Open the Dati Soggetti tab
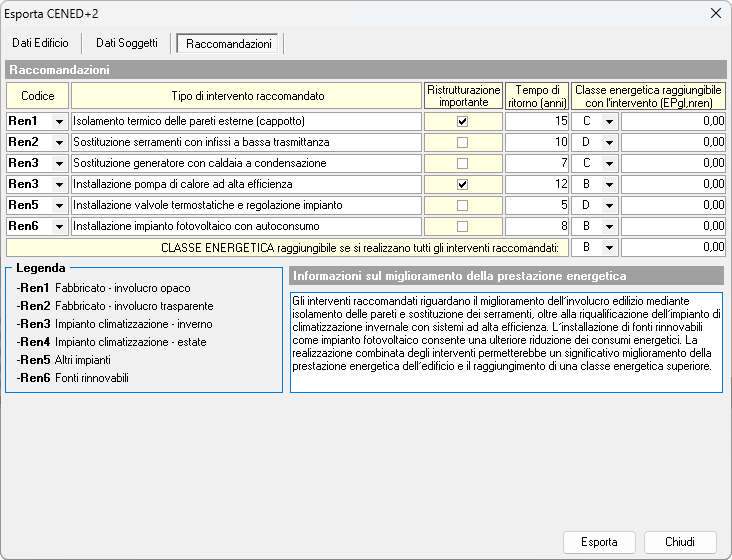Viewport: 732px width, 560px height. (126, 43)
